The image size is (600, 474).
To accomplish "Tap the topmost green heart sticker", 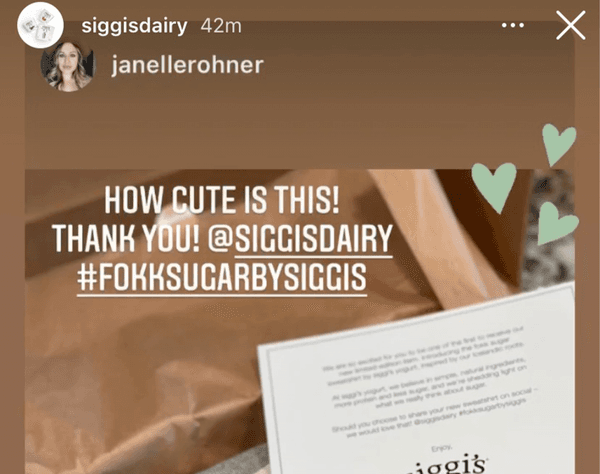I will point(559,144).
